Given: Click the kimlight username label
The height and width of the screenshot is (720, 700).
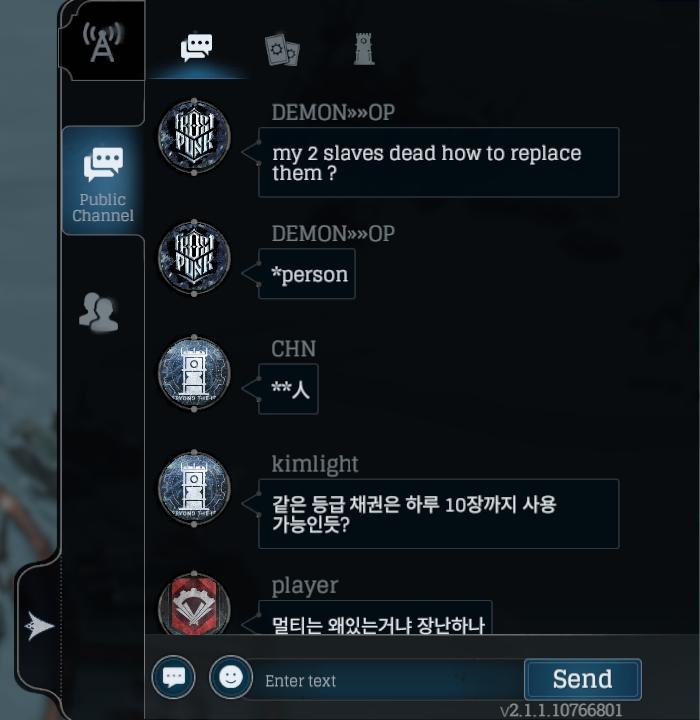Looking at the screenshot, I should pyautogui.click(x=315, y=464).
